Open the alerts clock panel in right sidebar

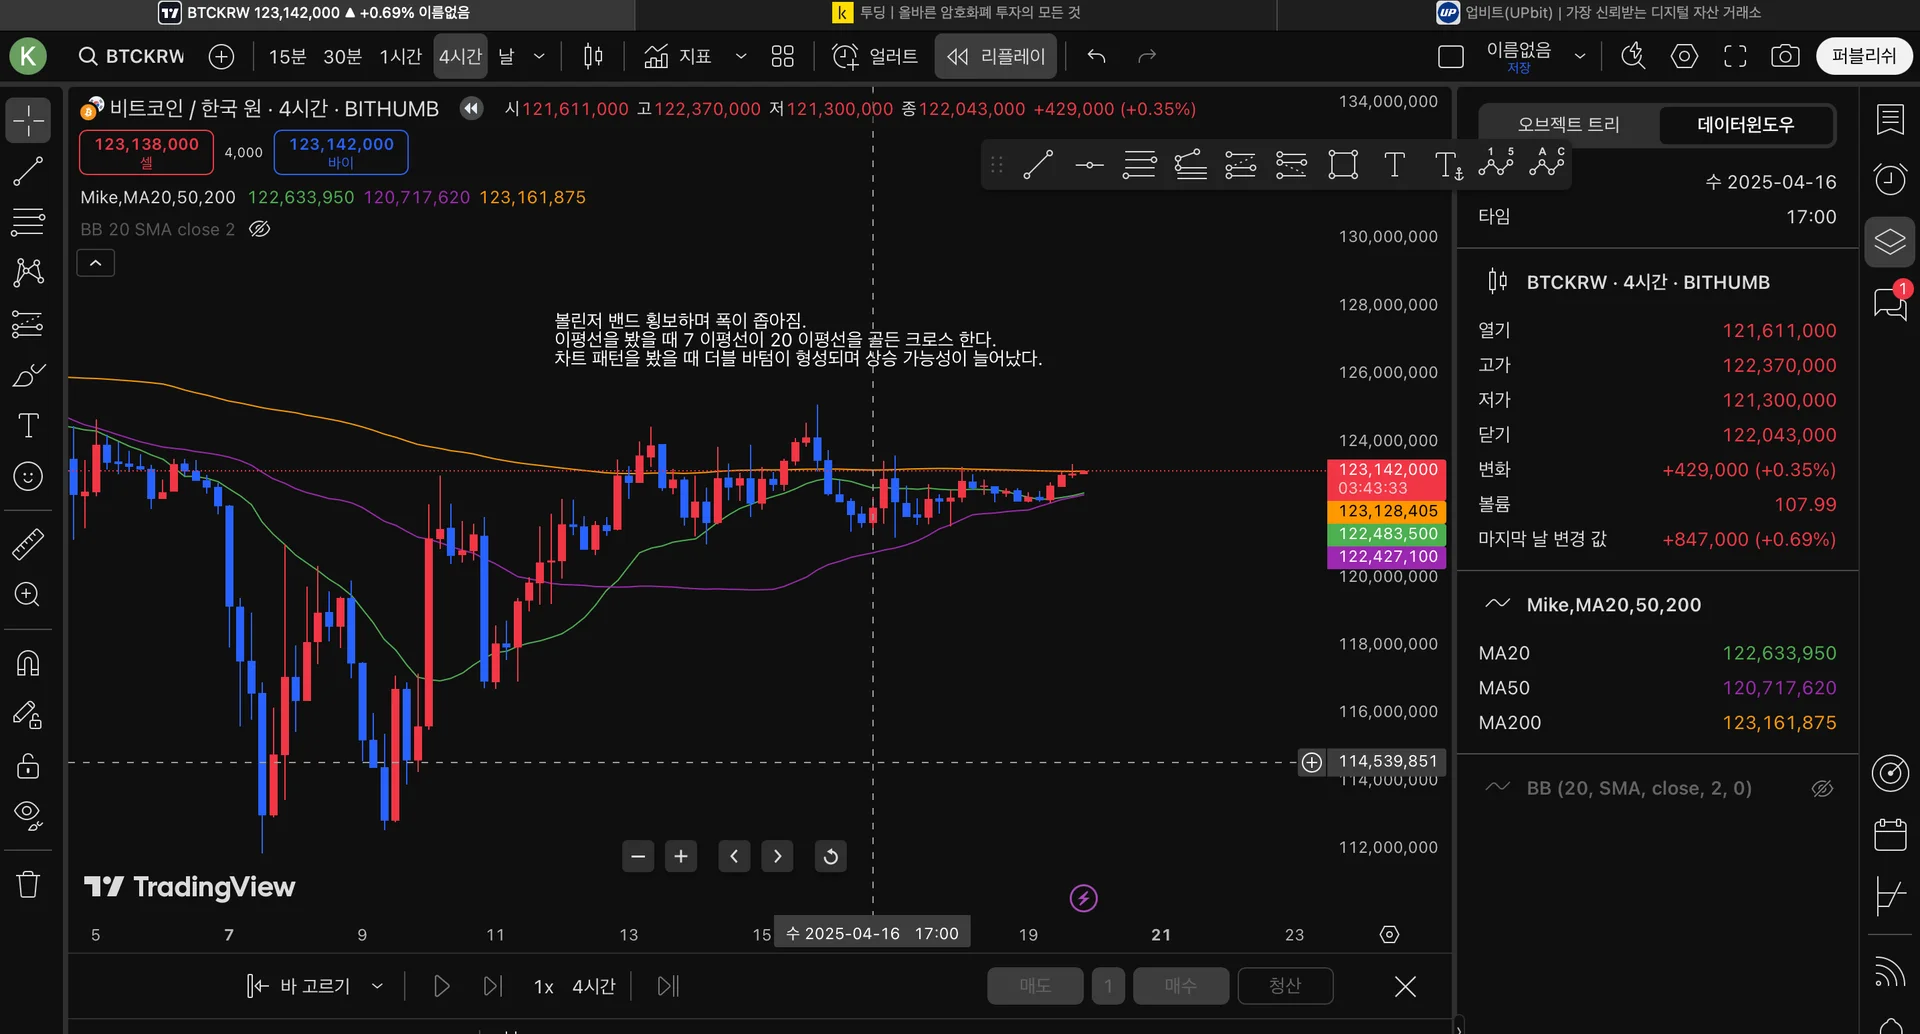click(x=1890, y=180)
